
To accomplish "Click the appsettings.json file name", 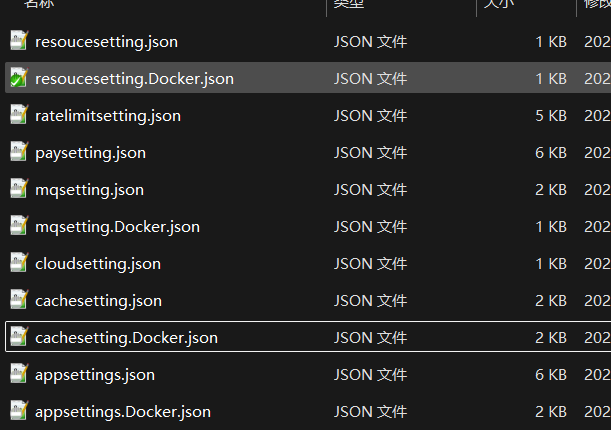I will (x=95, y=375).
